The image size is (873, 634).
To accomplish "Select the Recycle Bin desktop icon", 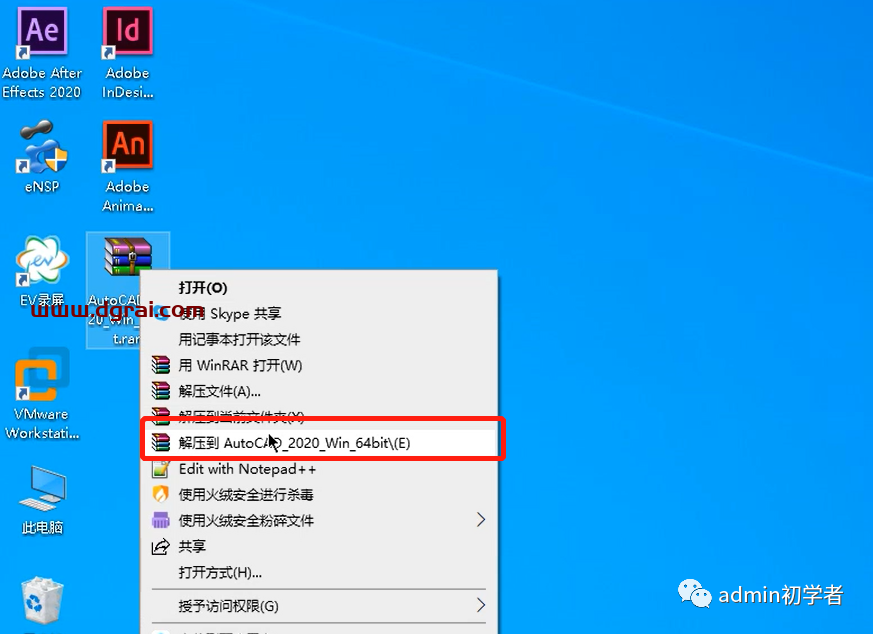I will pos(42,601).
